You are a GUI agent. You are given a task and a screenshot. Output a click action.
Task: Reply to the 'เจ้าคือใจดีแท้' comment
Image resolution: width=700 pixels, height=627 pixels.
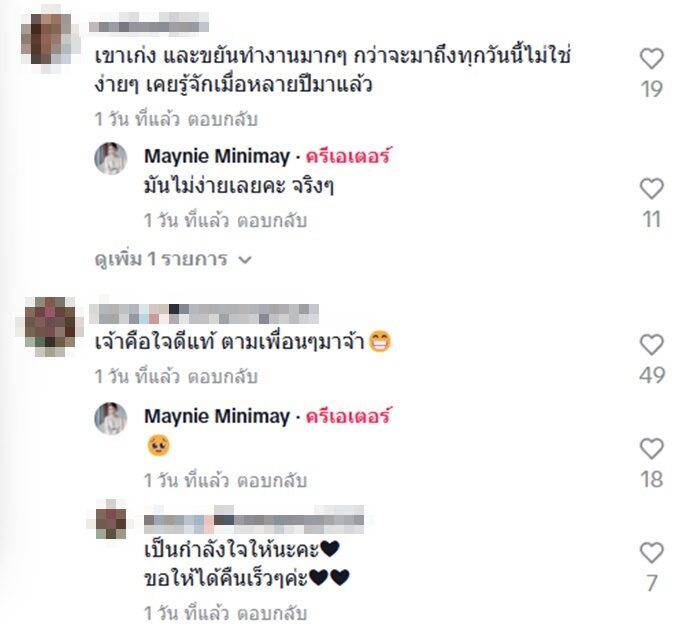222,377
